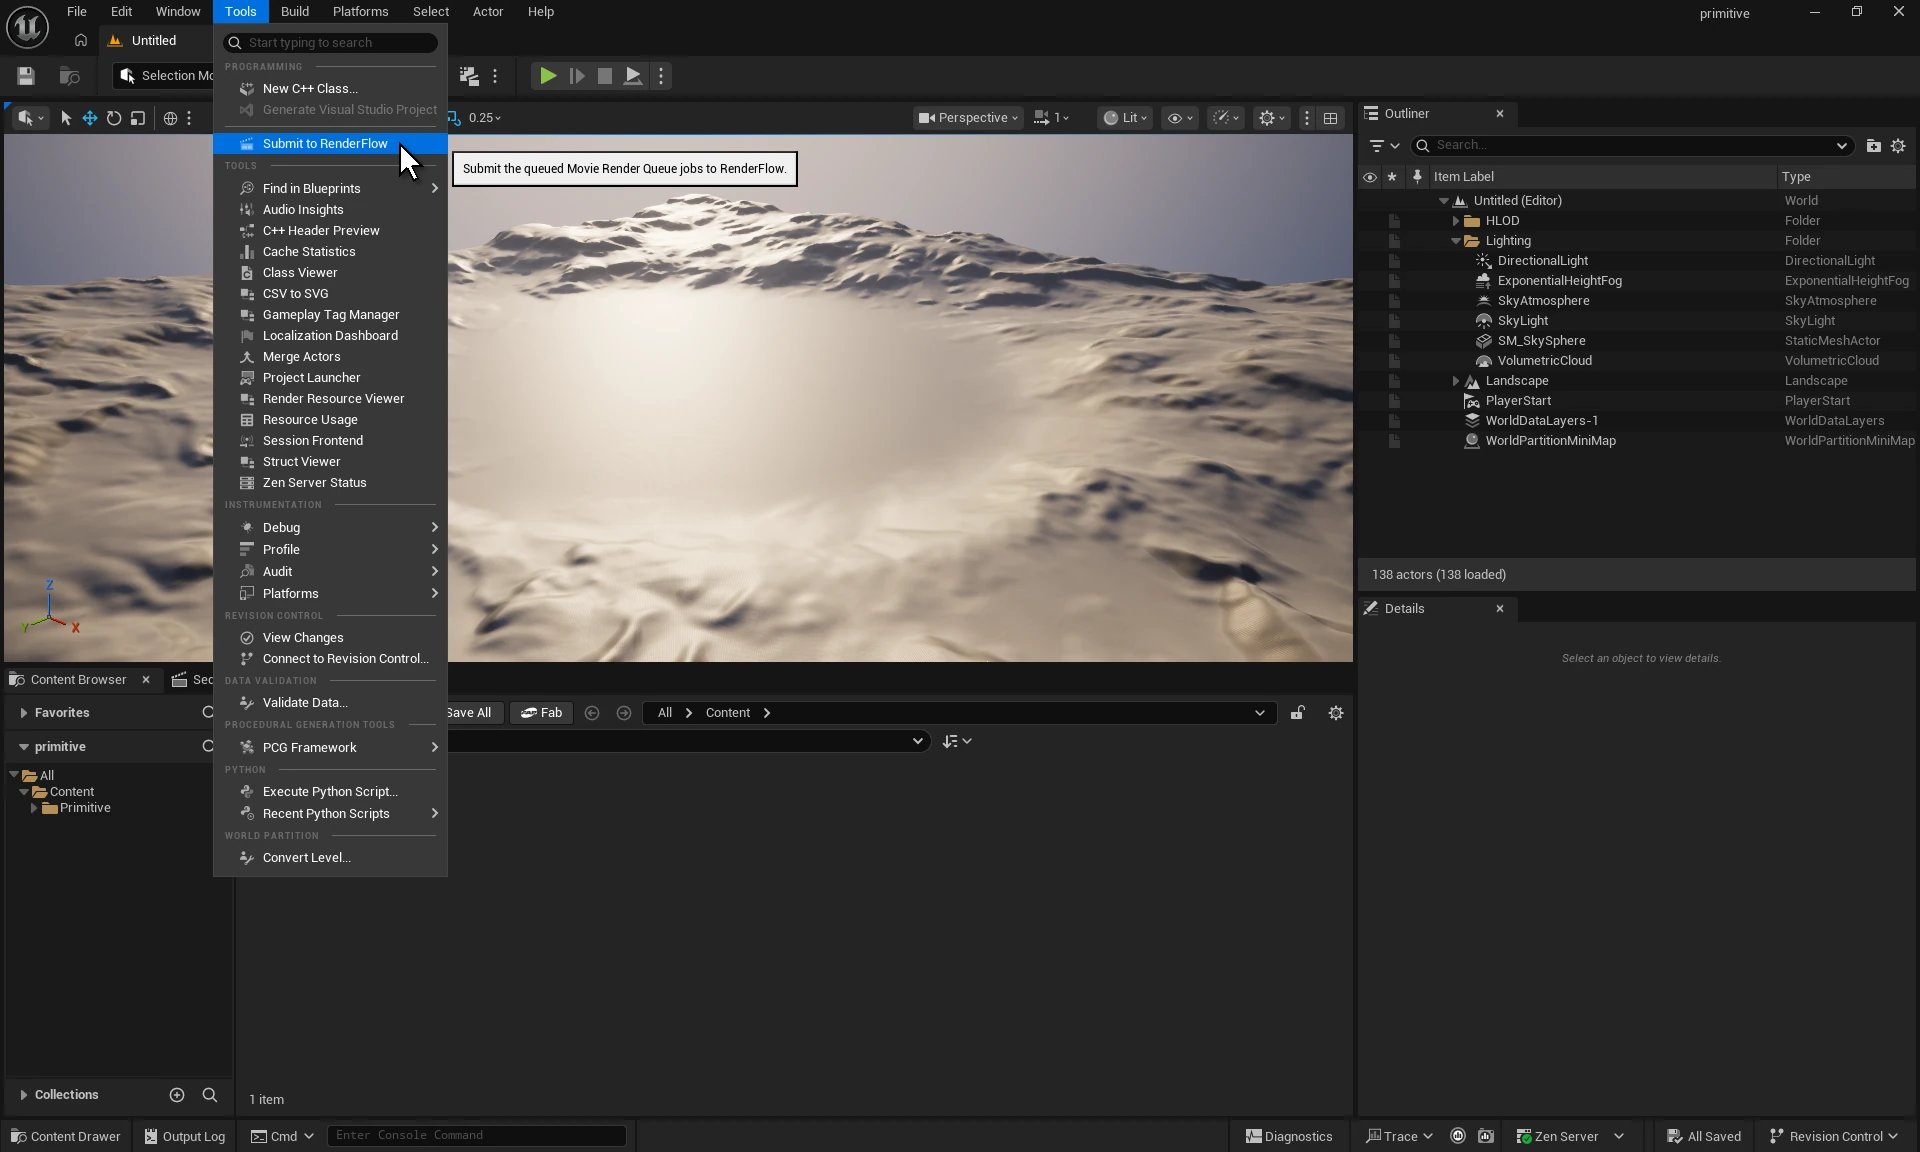The width and height of the screenshot is (1920, 1152).
Task: Click the Tools menu search field
Action: pos(330,43)
